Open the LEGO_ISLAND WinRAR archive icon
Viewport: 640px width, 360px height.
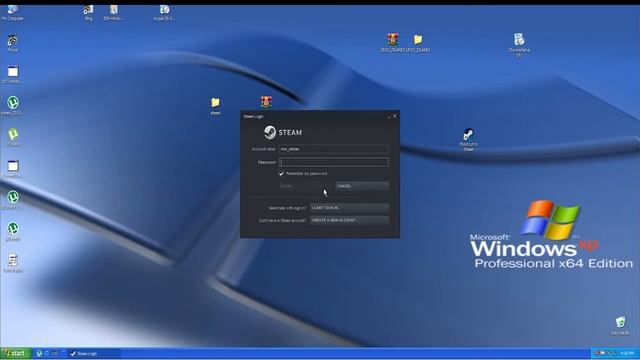pos(393,42)
